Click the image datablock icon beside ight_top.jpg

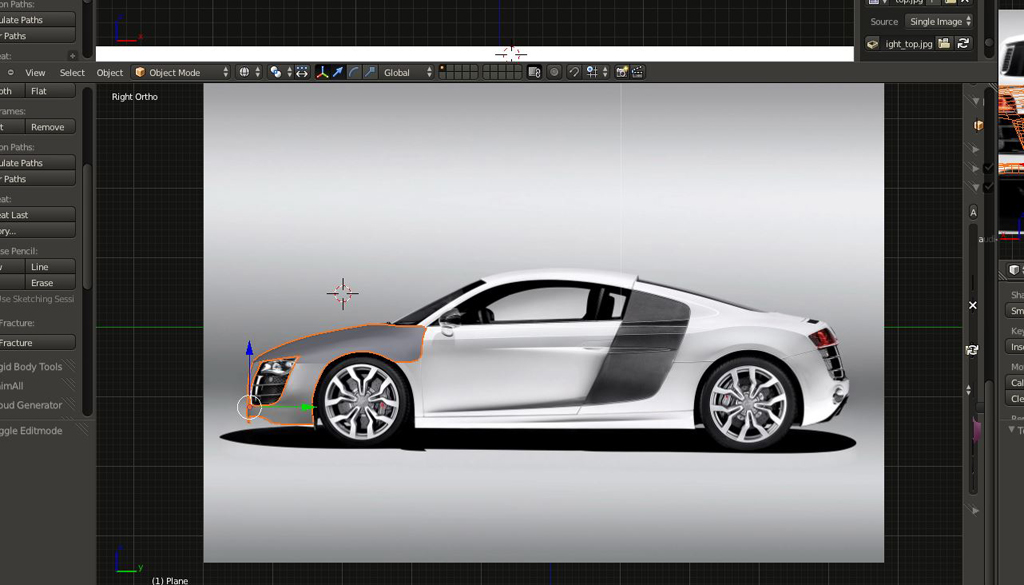pyautogui.click(x=872, y=44)
